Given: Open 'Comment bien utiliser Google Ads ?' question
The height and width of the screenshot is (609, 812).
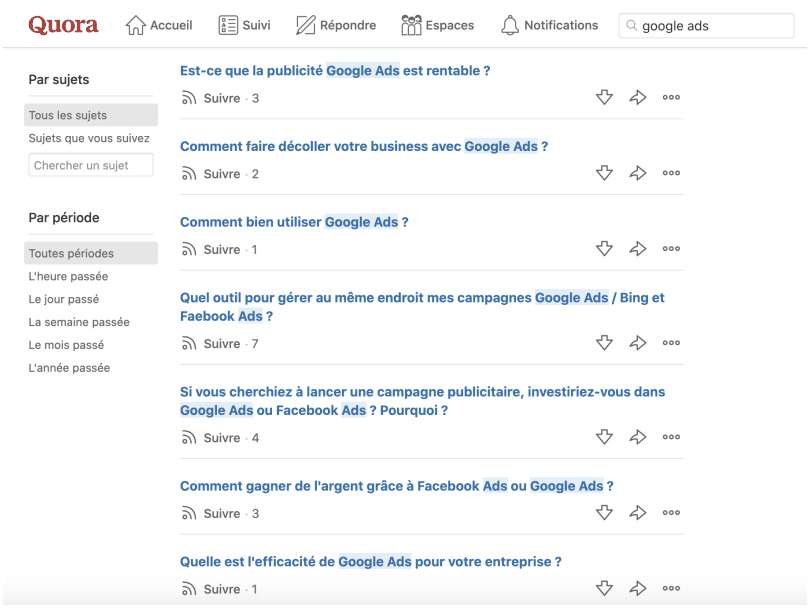Looking at the screenshot, I should click(294, 222).
